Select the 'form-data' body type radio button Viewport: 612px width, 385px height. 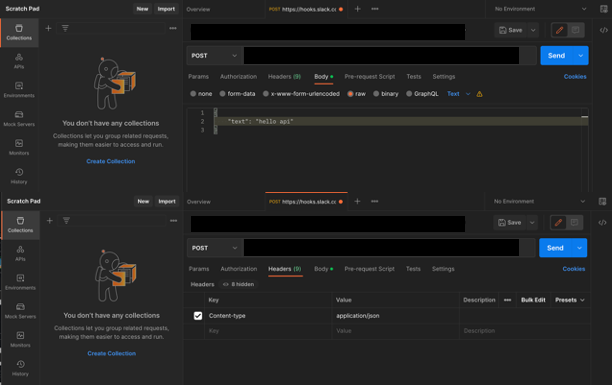(x=222, y=94)
